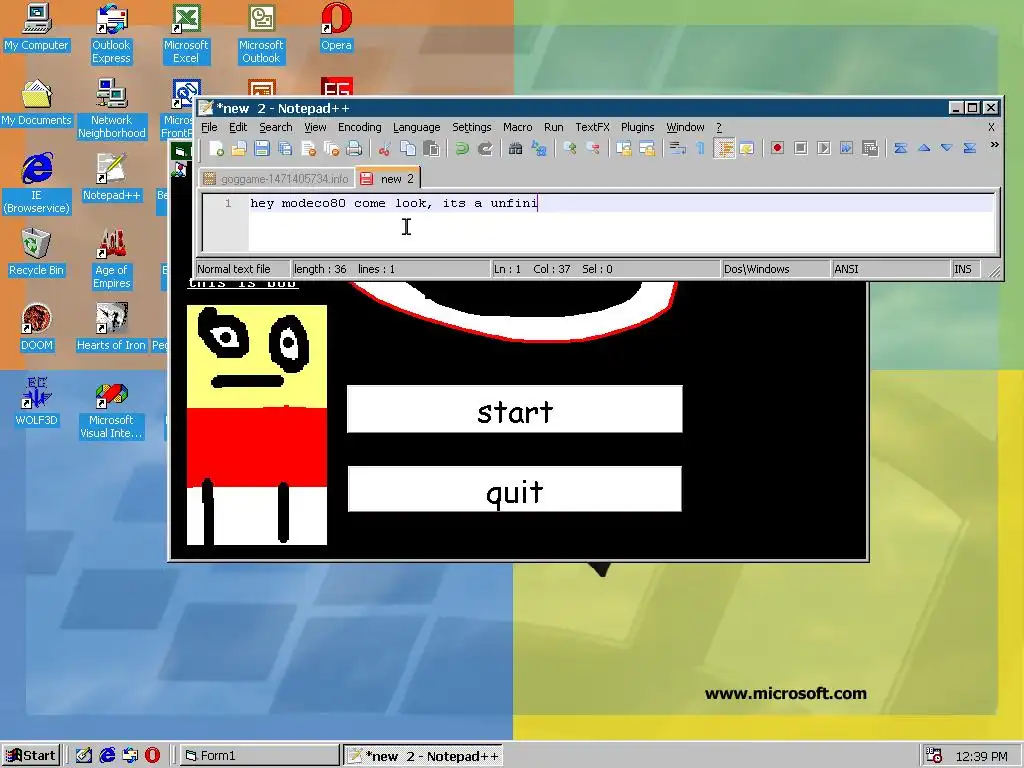Image resolution: width=1024 pixels, height=768 pixels.
Task: Click the clock in the system tray
Action: coord(981,756)
